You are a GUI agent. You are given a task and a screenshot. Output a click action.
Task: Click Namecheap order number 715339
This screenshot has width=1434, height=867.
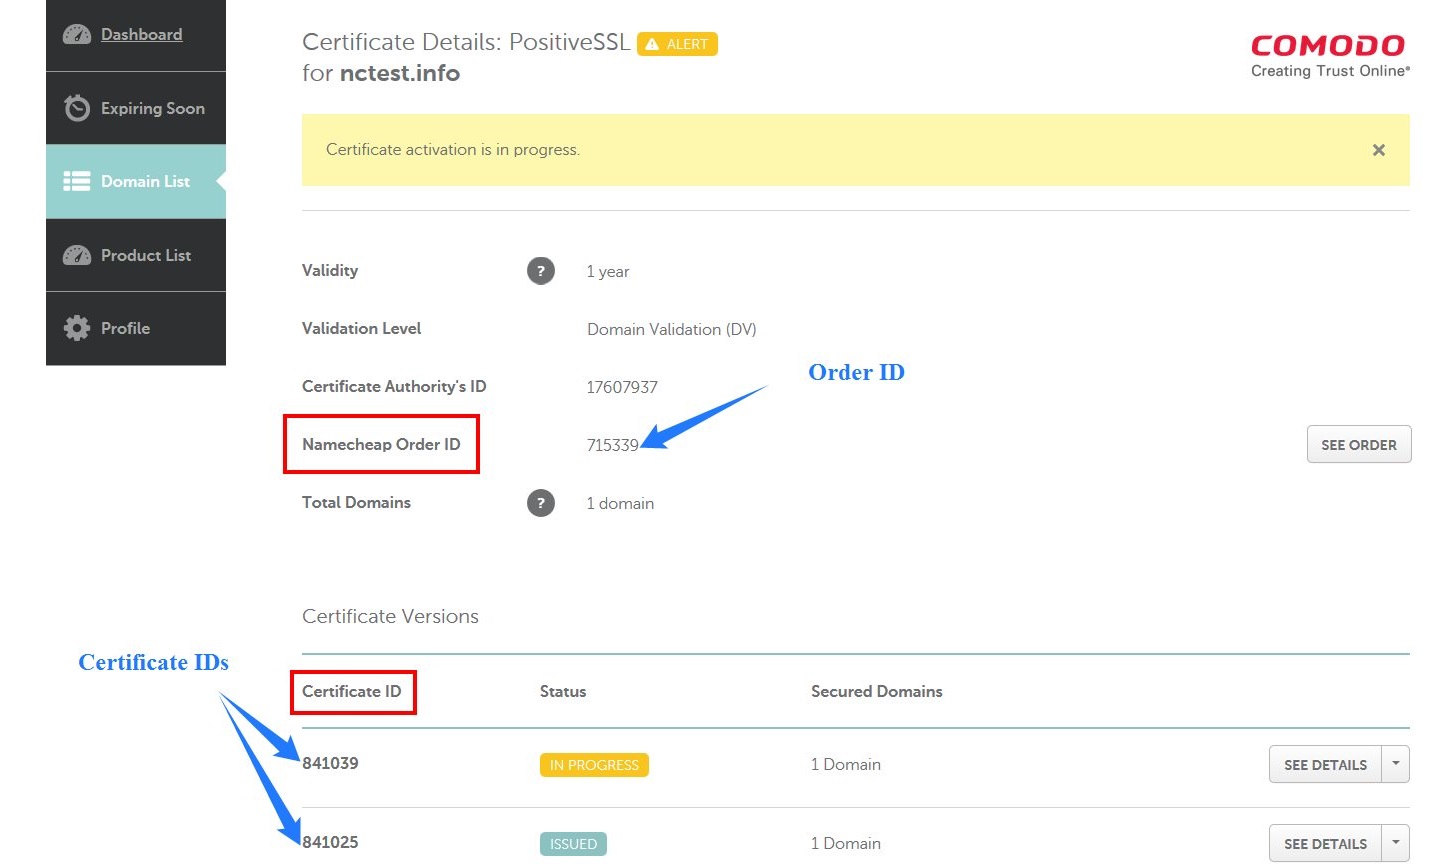click(x=612, y=445)
